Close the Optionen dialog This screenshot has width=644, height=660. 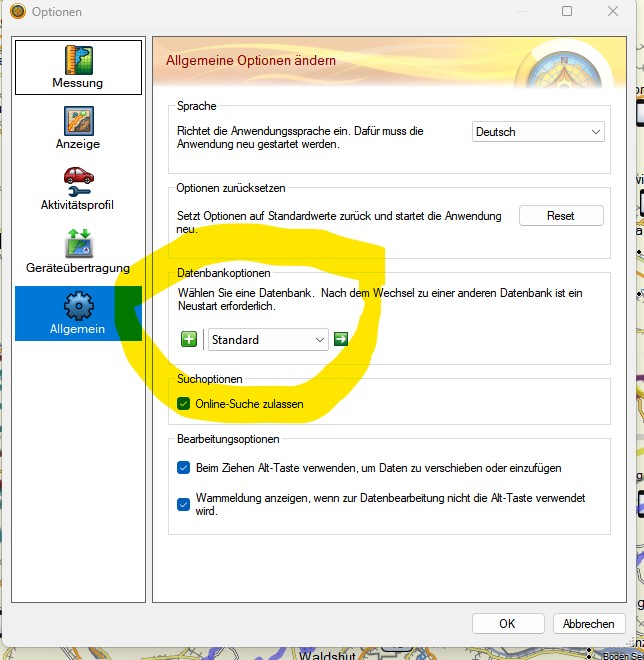point(613,11)
